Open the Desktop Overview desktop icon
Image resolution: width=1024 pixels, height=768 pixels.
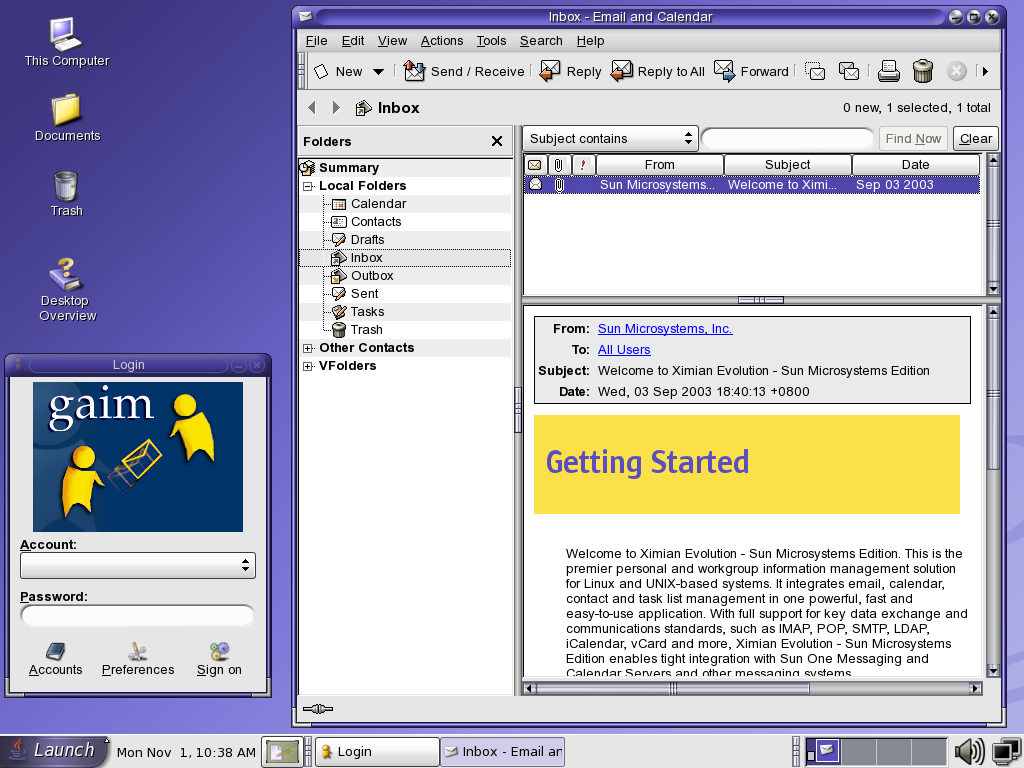pos(67,290)
